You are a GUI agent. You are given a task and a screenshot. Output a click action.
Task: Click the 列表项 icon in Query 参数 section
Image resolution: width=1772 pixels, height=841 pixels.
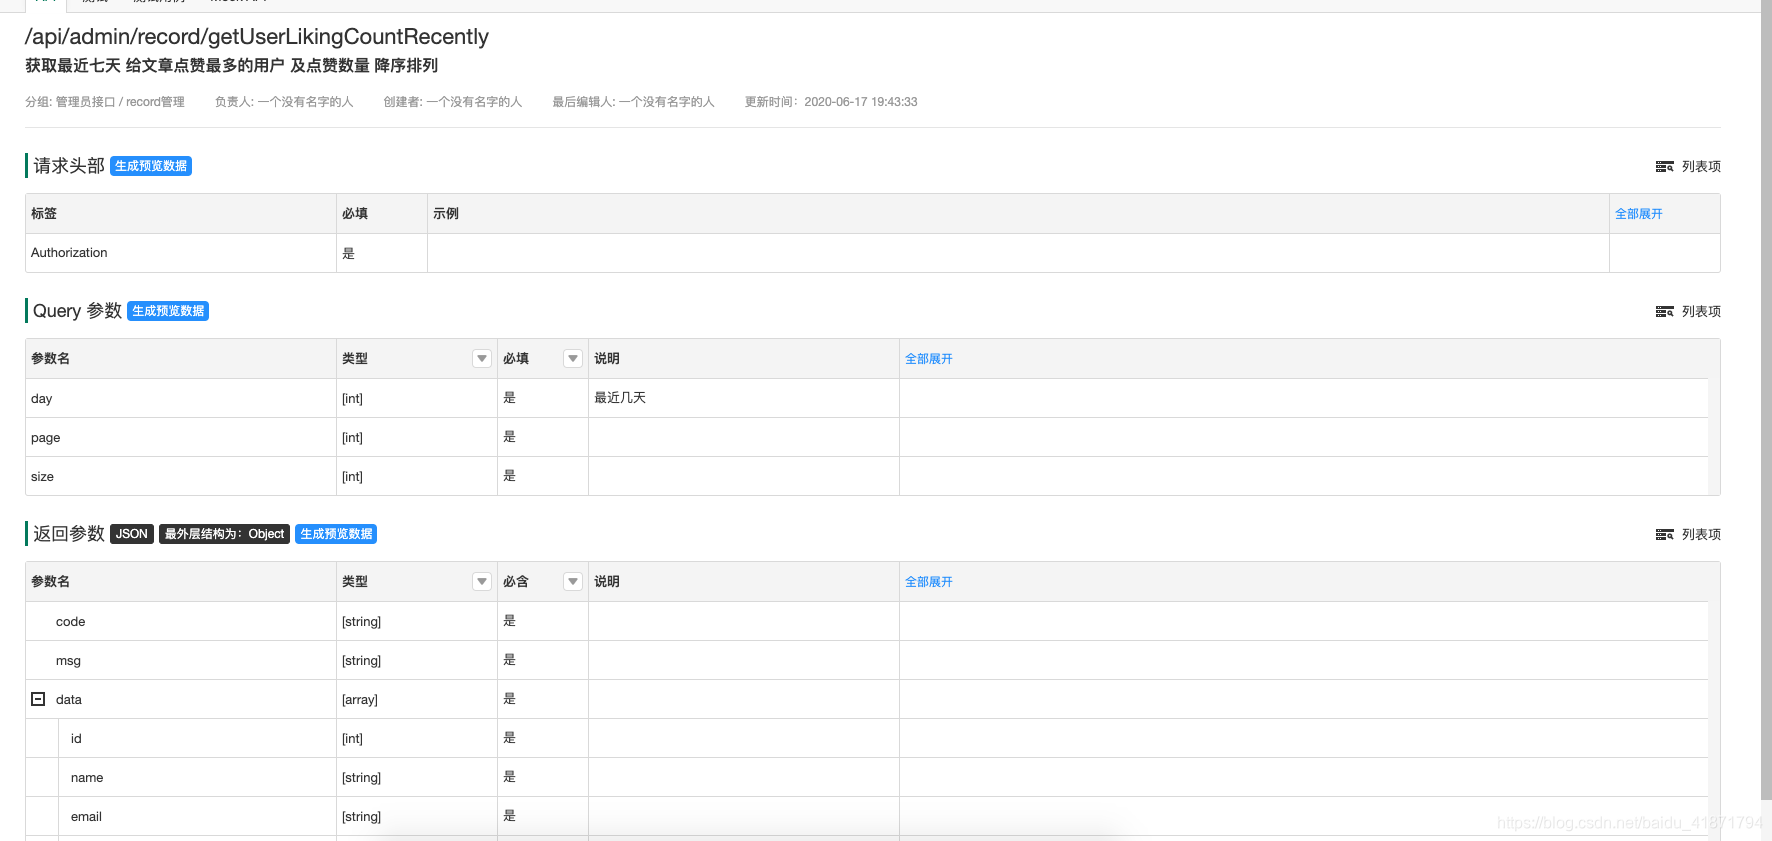tap(1664, 312)
